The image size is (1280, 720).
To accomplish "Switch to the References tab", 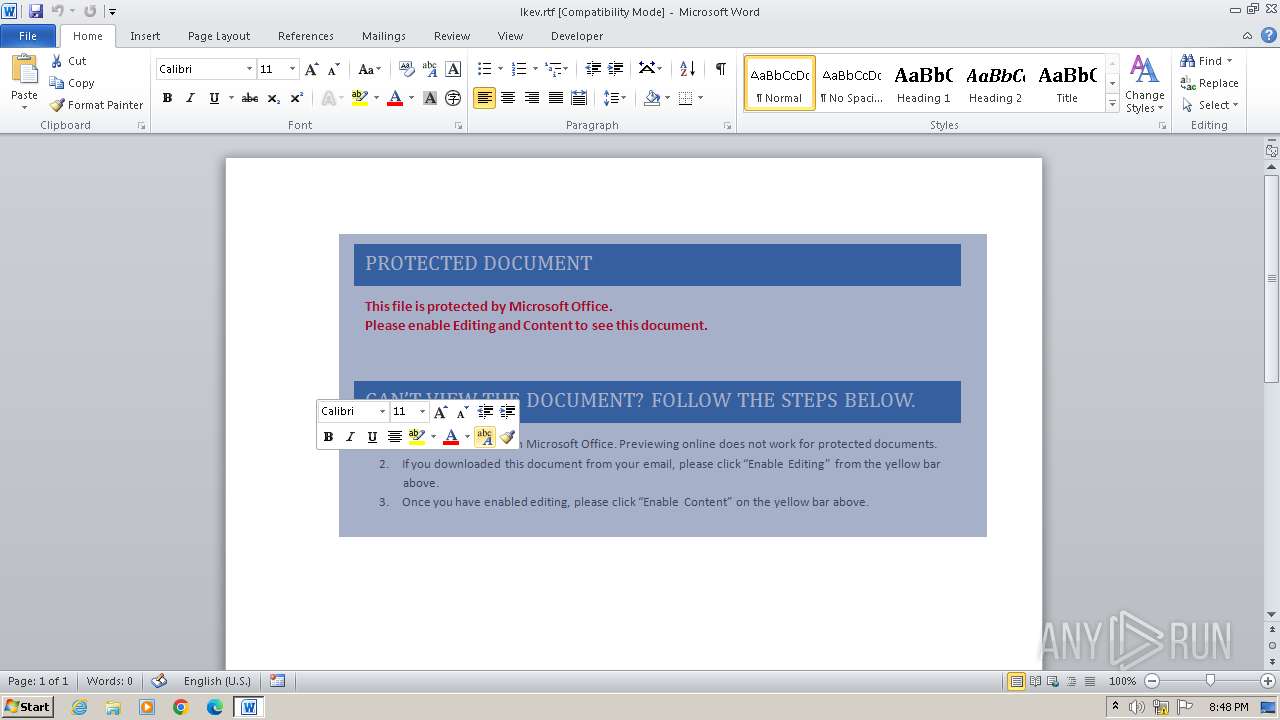I will click(x=306, y=36).
